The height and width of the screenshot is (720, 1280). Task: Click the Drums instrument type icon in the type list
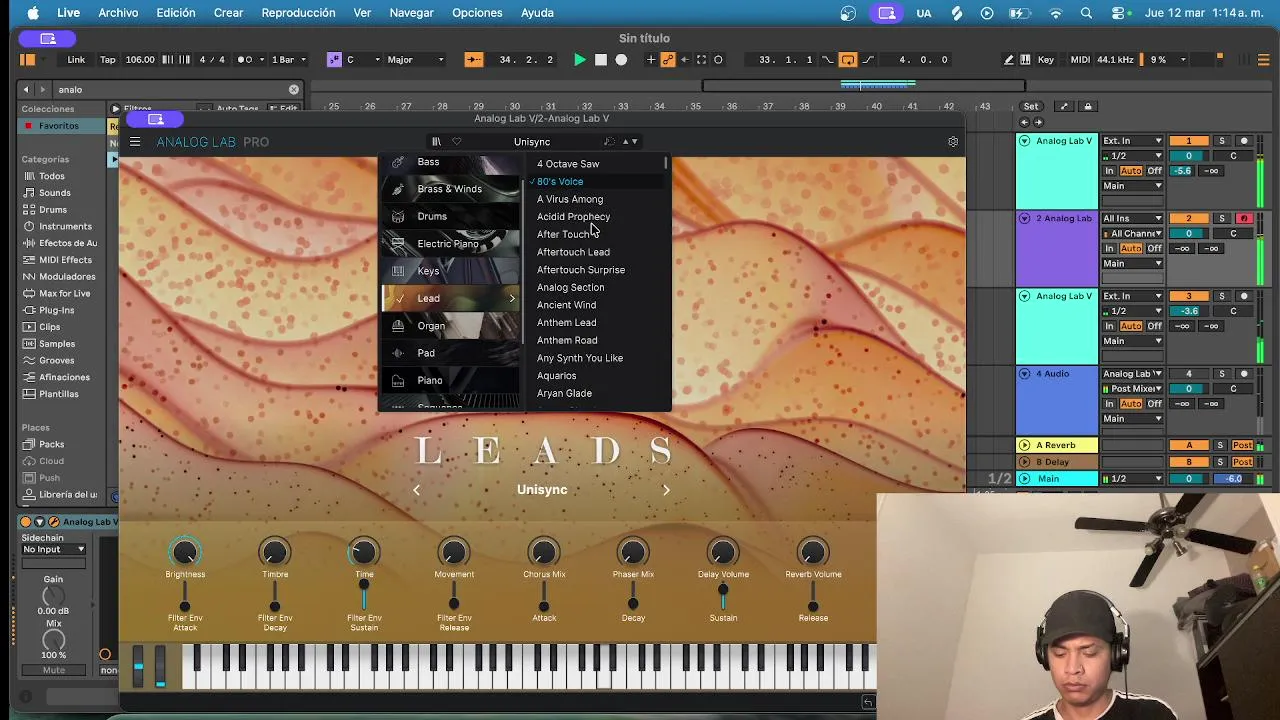[x=398, y=216]
